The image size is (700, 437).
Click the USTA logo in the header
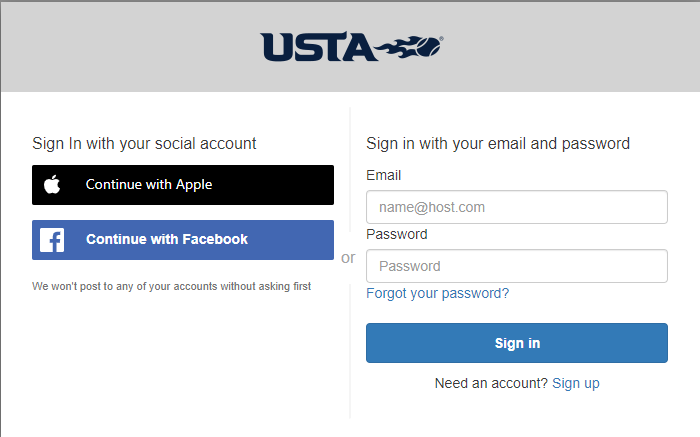point(352,46)
